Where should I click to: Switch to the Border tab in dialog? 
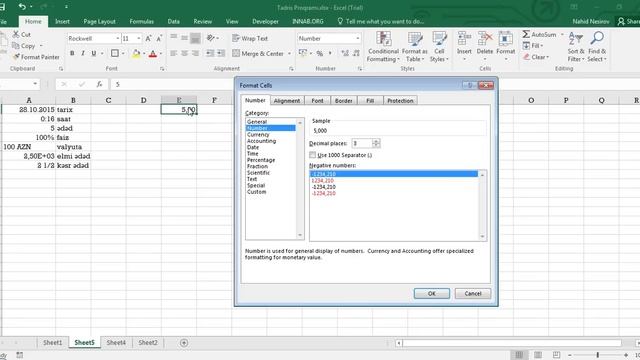[x=343, y=100]
